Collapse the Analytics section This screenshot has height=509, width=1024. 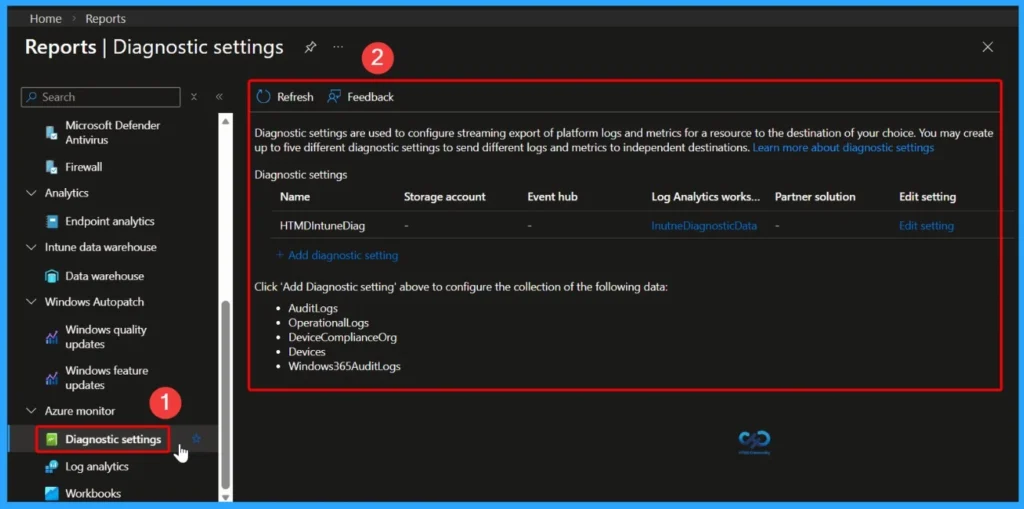coord(31,193)
